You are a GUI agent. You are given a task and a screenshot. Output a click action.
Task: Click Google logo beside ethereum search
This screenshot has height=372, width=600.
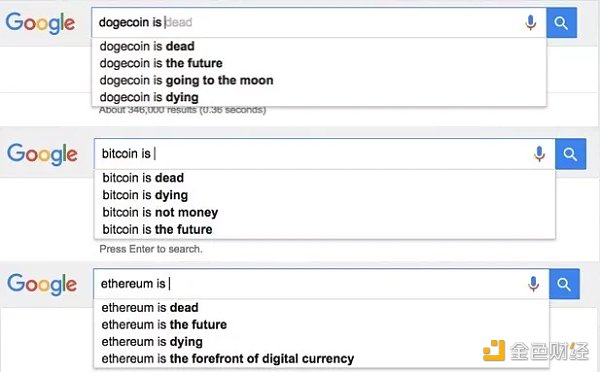(42, 284)
